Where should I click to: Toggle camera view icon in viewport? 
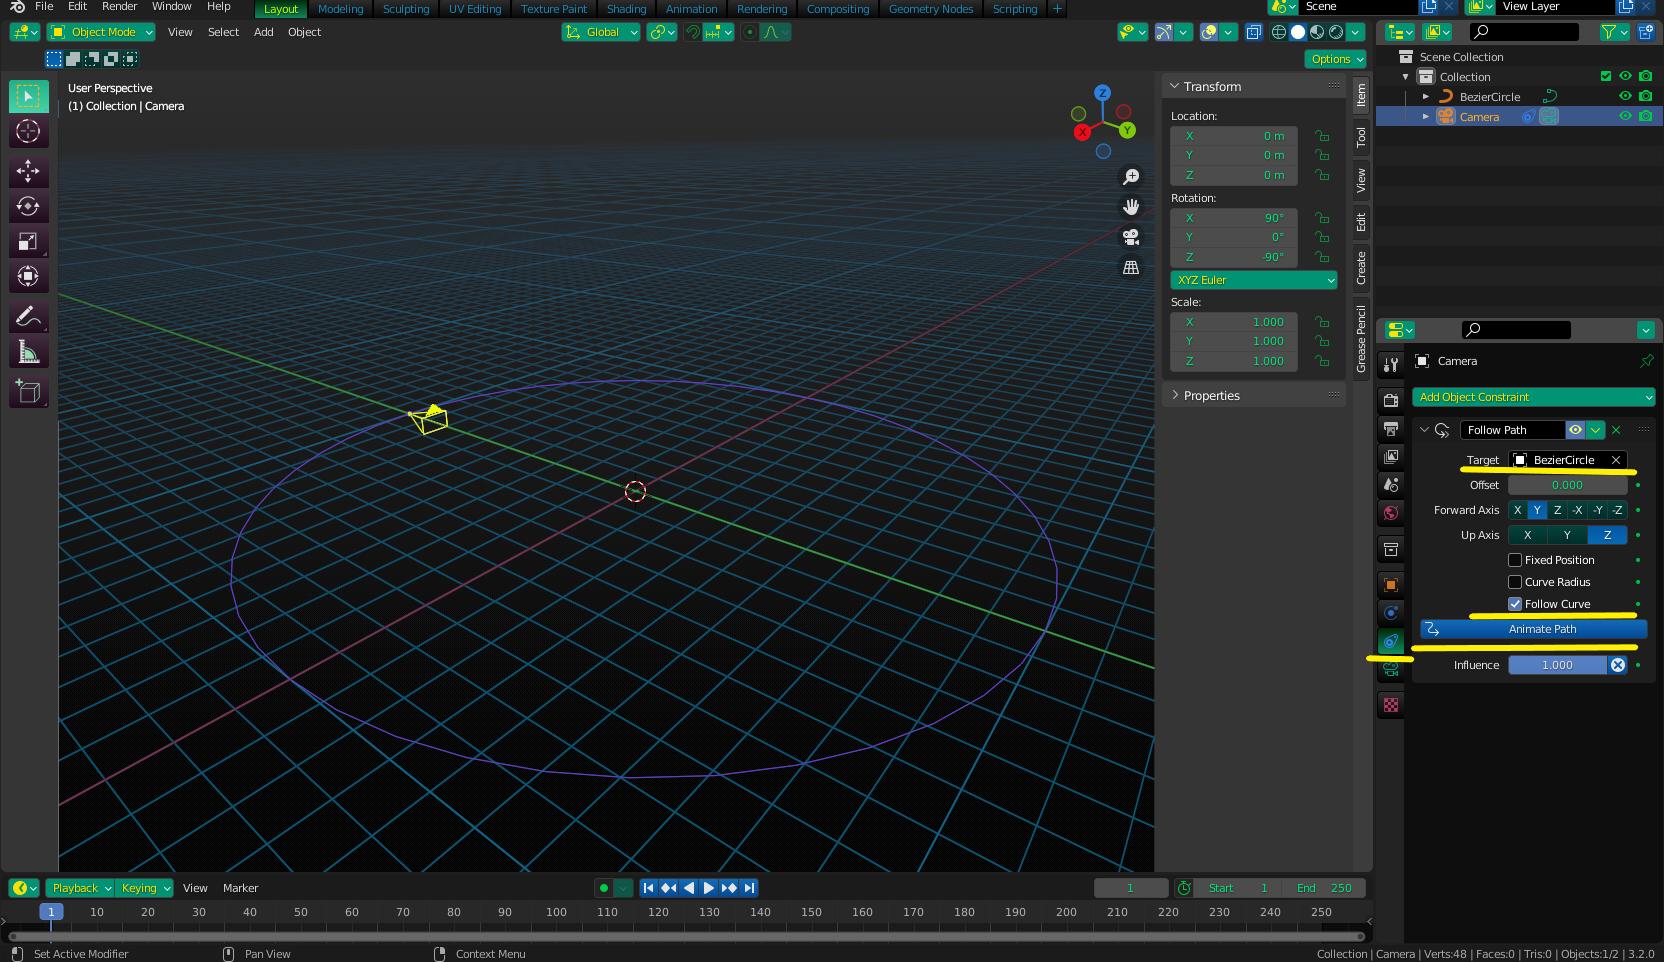click(1131, 237)
